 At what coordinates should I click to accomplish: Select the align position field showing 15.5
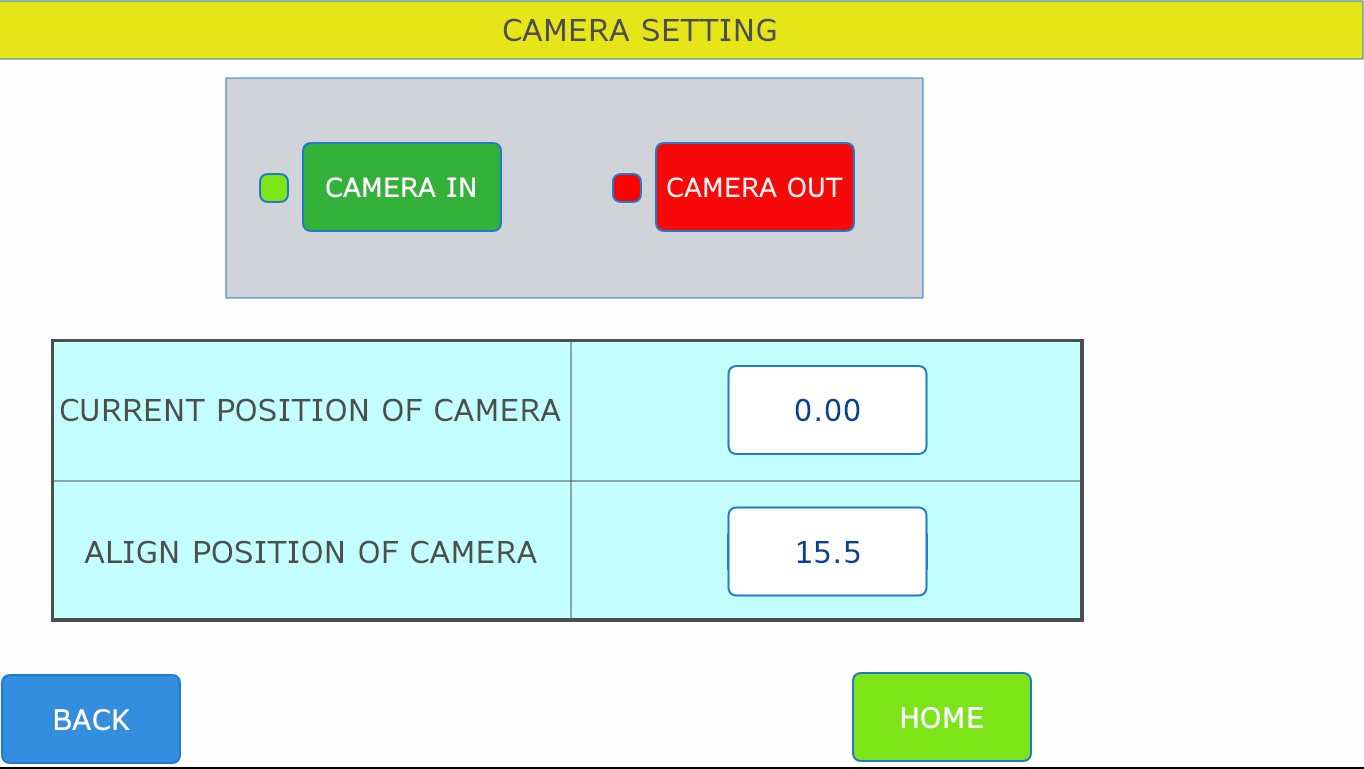pos(828,552)
